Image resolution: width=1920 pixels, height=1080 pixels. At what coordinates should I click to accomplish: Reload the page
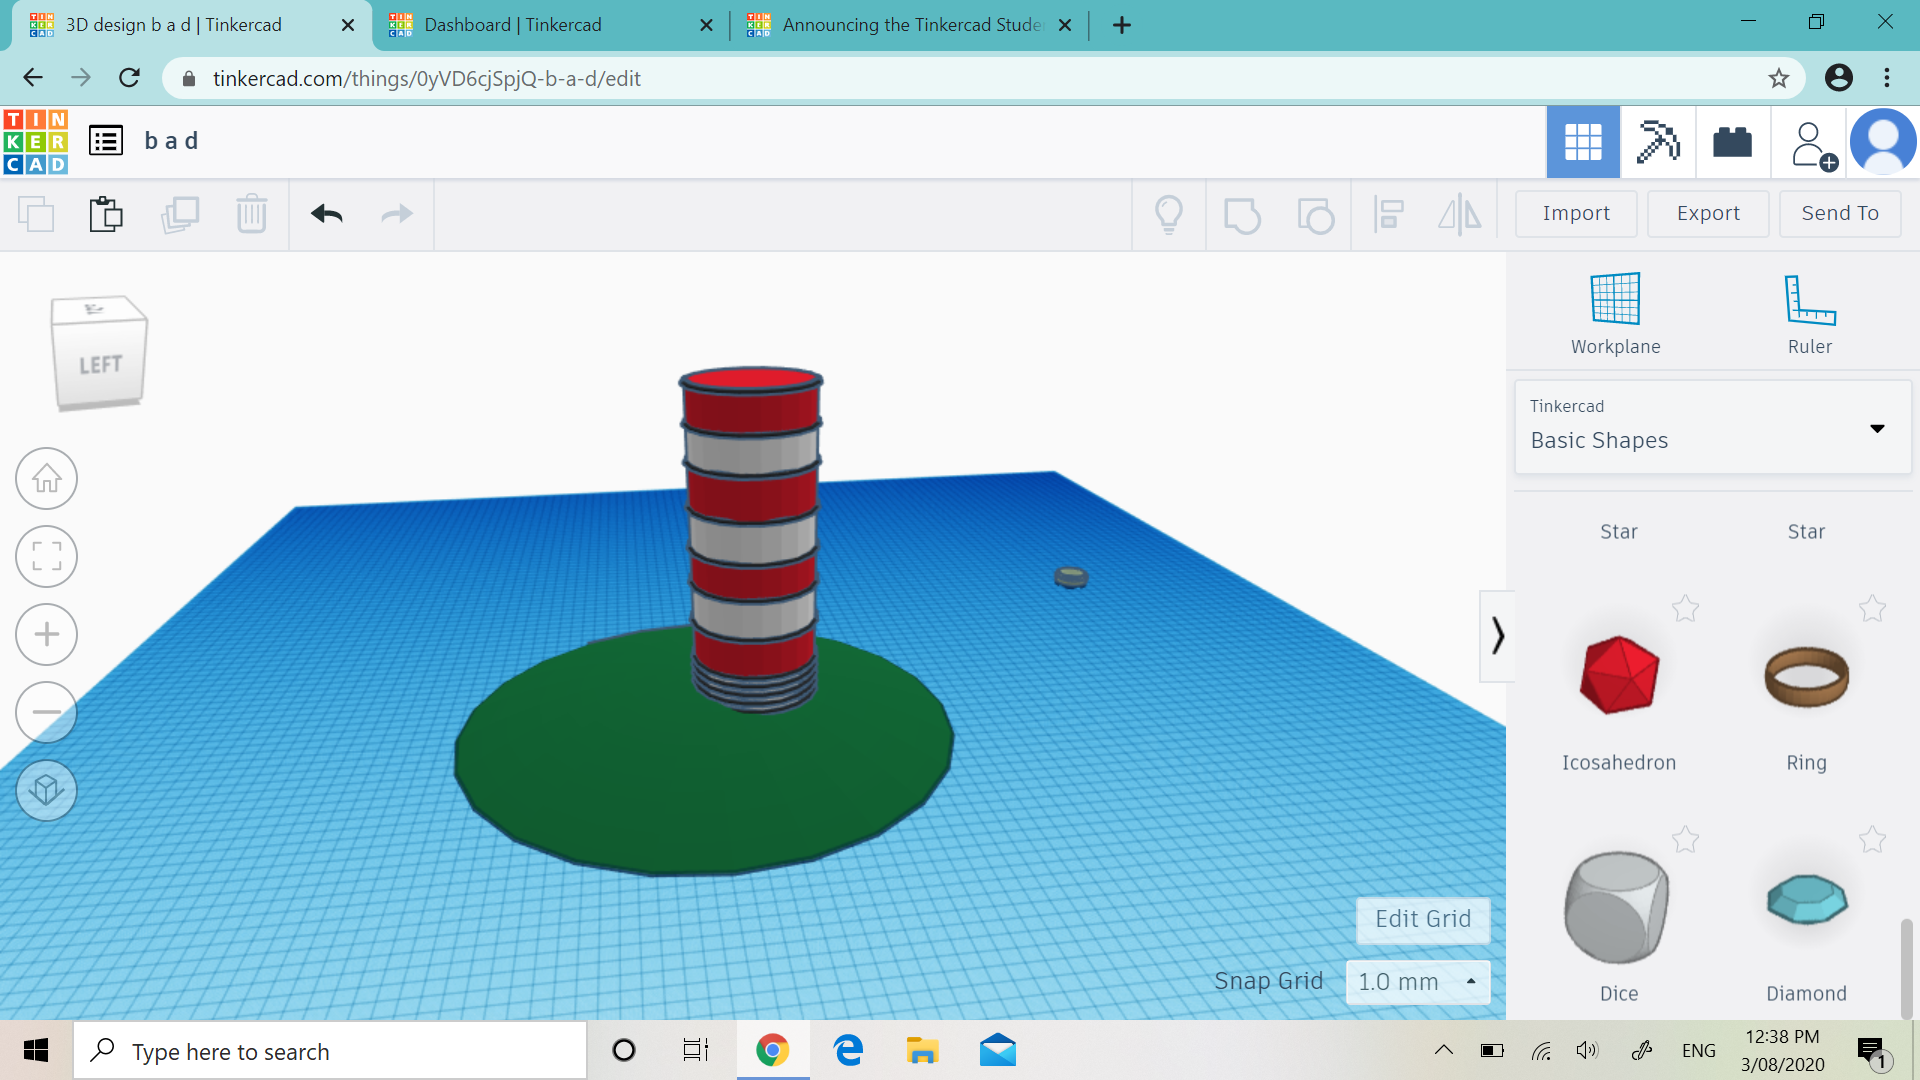click(x=129, y=78)
